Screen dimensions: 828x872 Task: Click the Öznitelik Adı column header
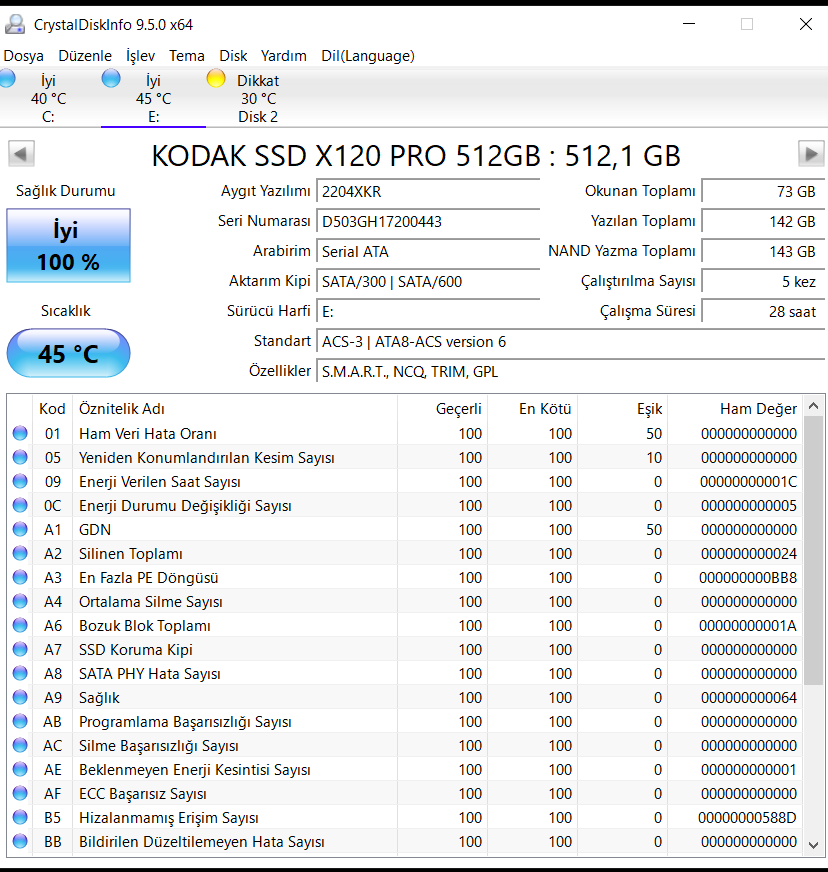pos(235,409)
